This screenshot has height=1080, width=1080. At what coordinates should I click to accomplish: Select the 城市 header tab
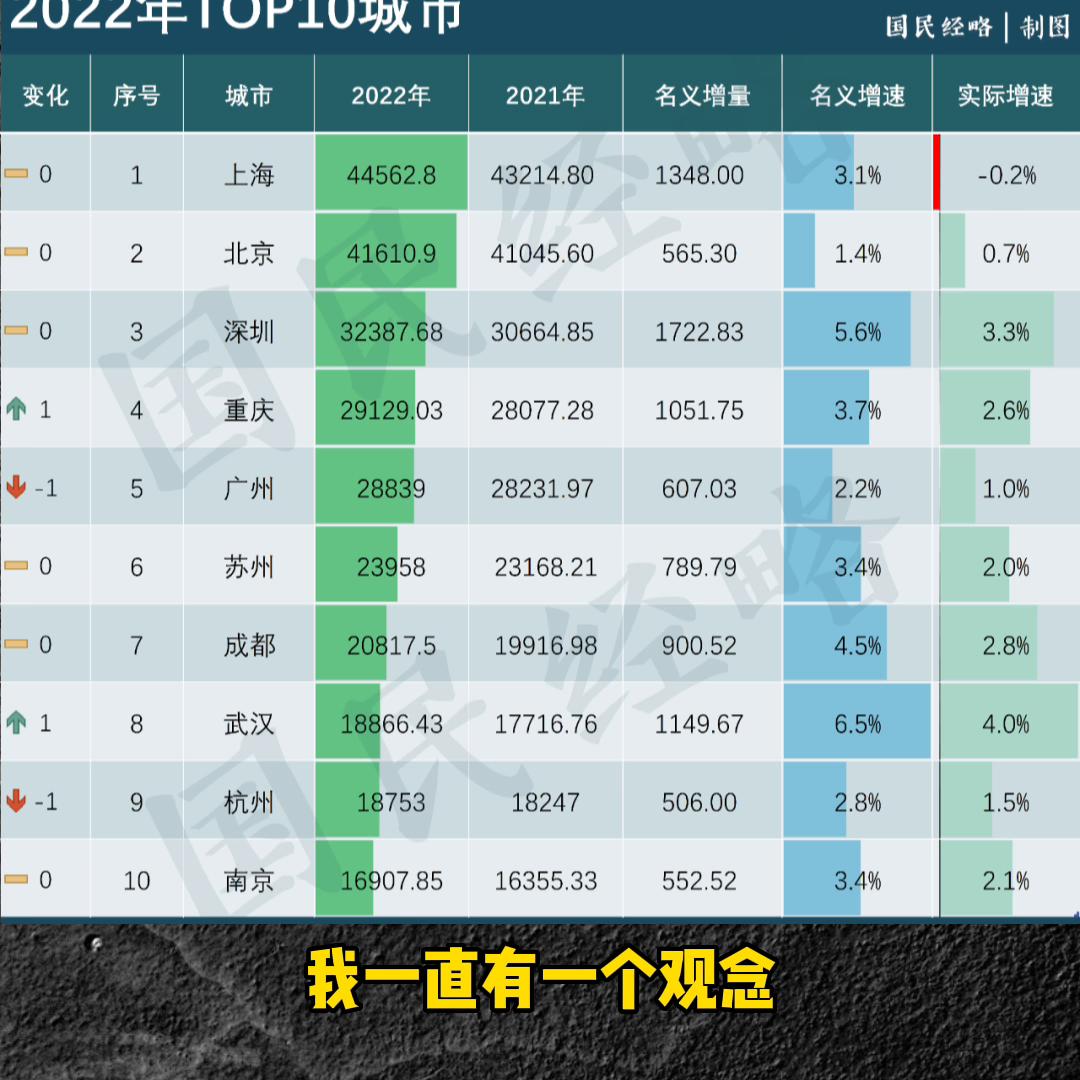point(248,93)
